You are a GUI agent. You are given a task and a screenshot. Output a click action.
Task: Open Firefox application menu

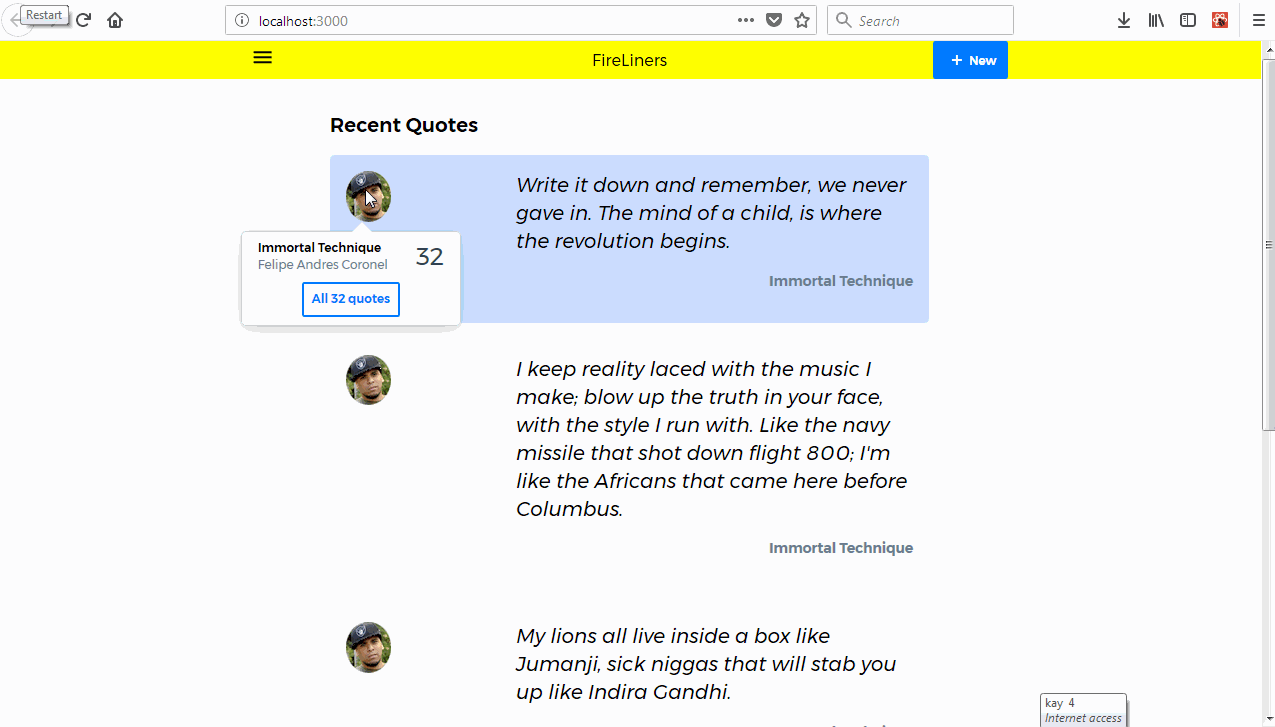[x=1258, y=20]
